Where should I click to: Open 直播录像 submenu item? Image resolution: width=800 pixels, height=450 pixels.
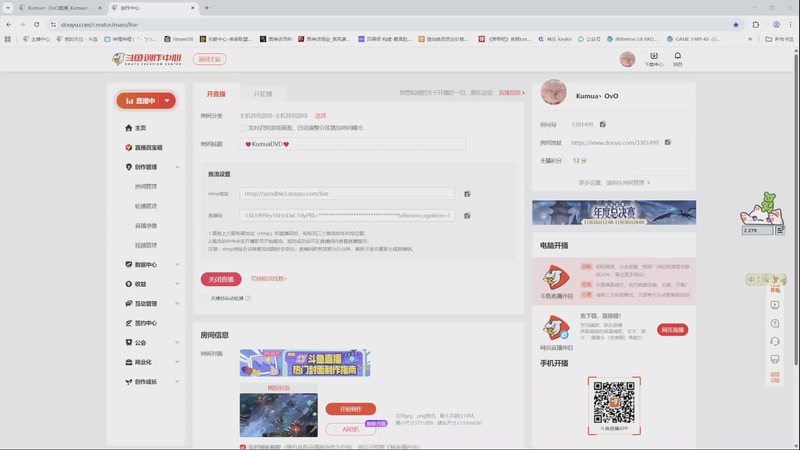[146, 226]
